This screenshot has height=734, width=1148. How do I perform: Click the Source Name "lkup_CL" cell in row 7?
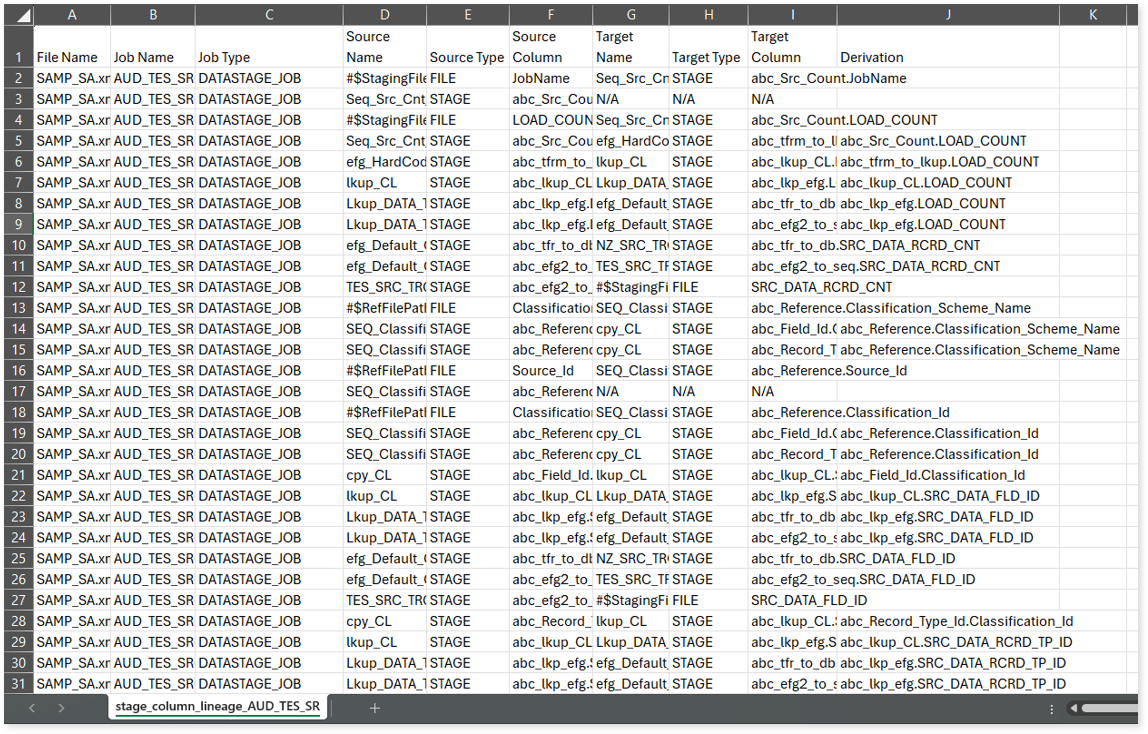384,183
